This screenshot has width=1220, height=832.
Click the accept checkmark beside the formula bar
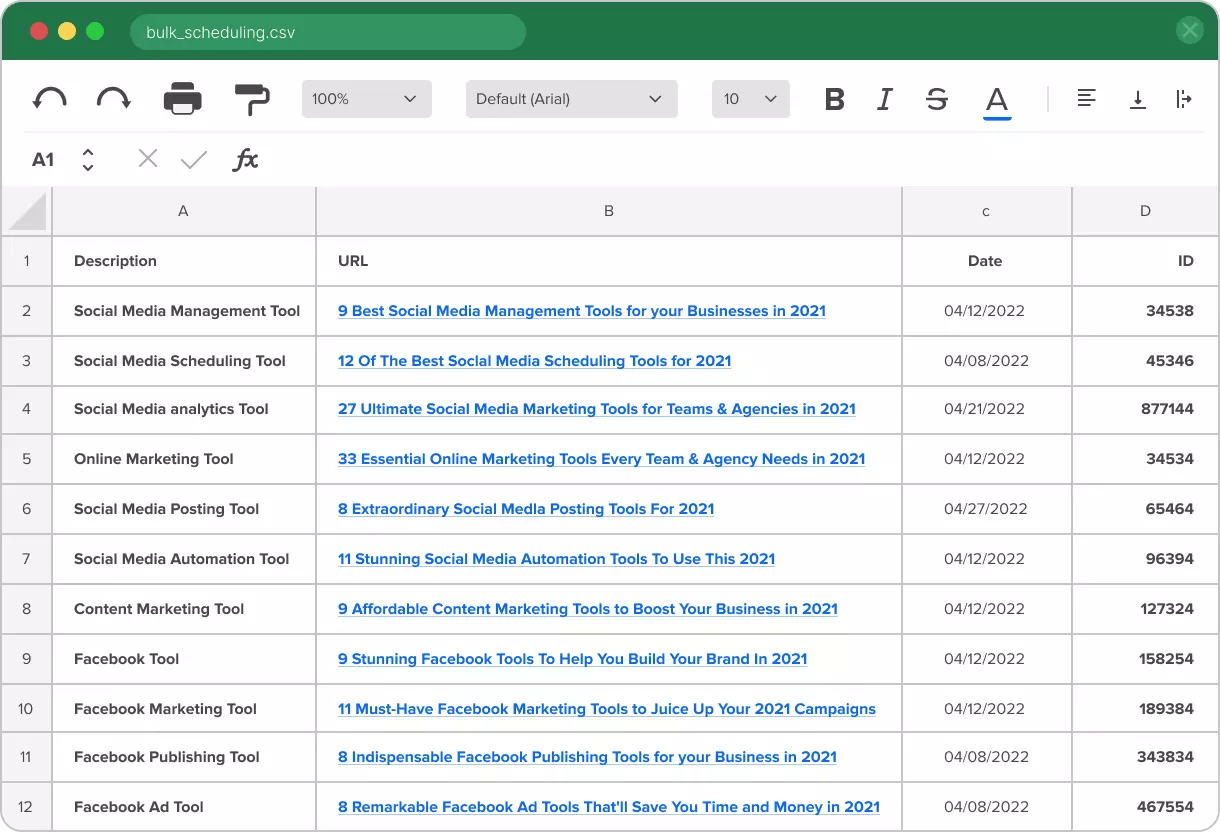(194, 158)
